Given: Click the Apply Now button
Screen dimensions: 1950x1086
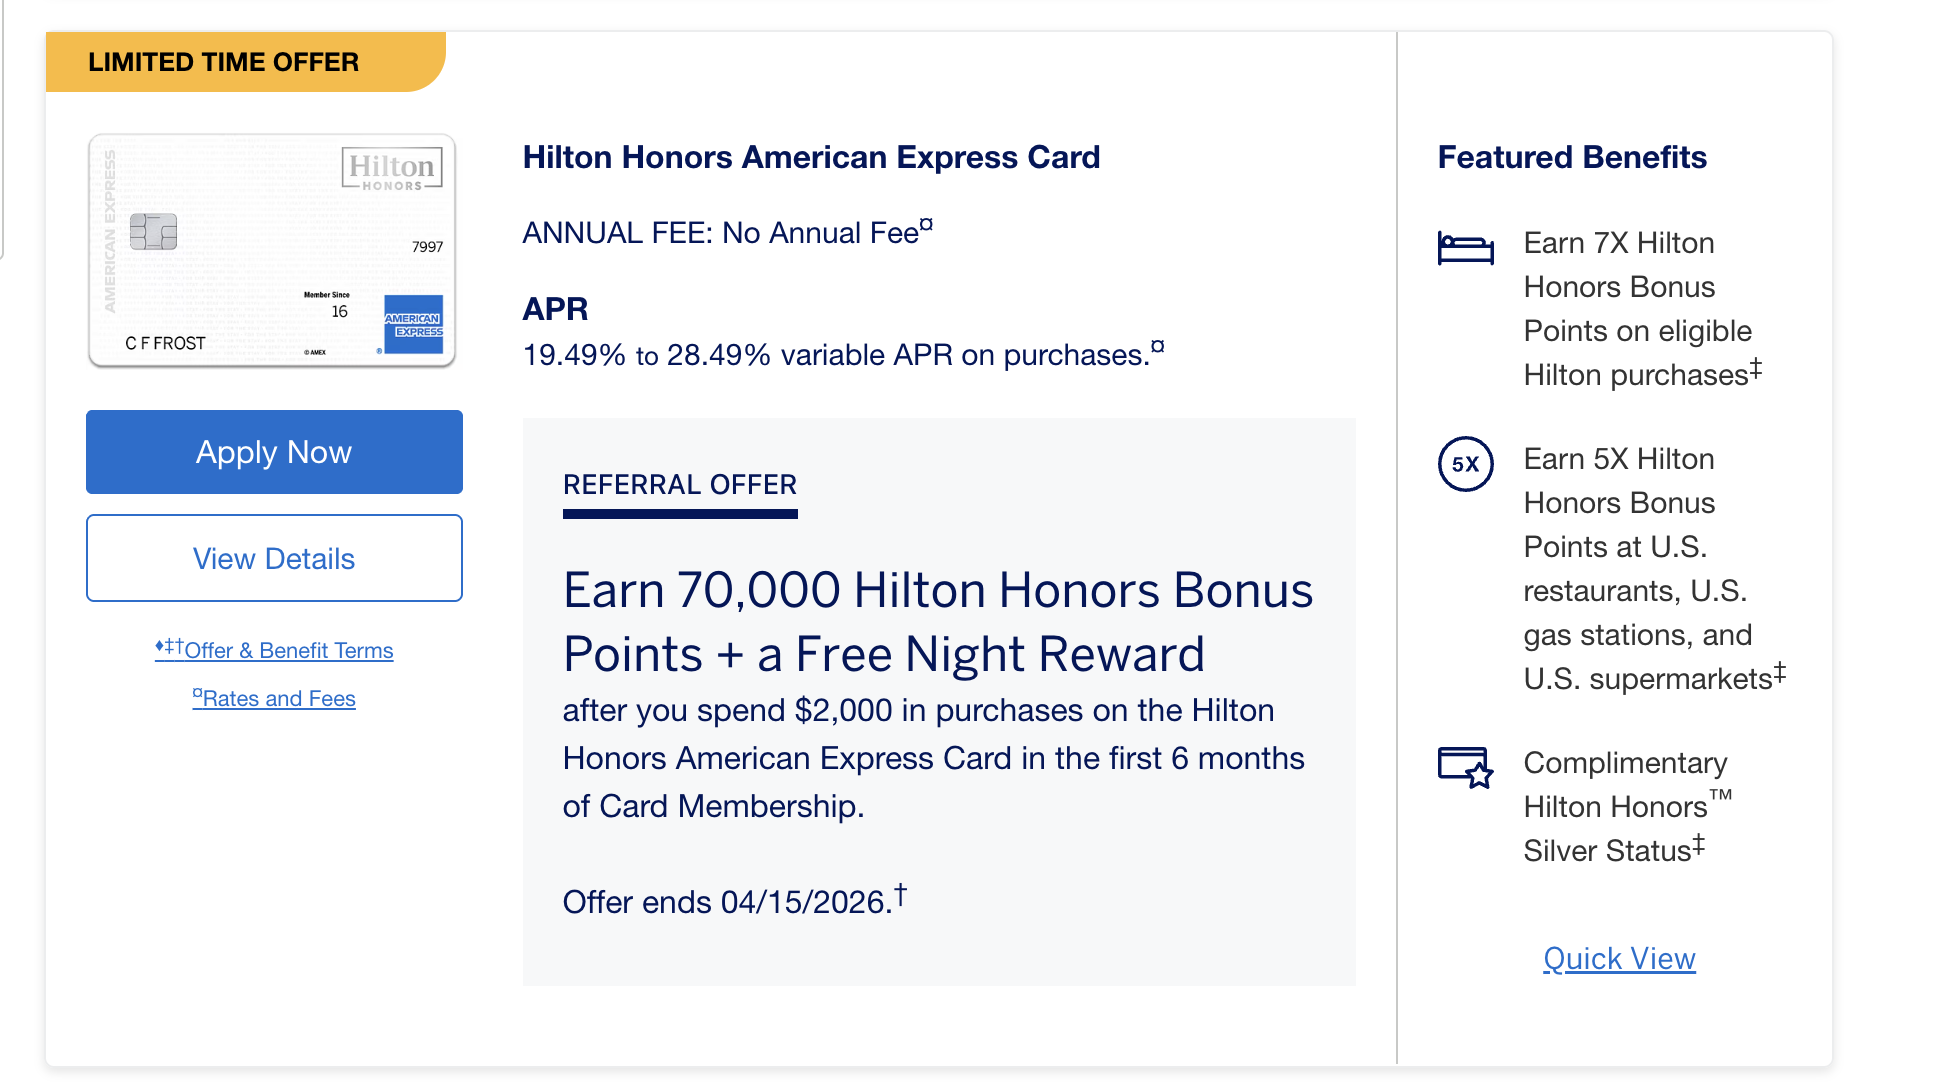Looking at the screenshot, I should [x=274, y=452].
